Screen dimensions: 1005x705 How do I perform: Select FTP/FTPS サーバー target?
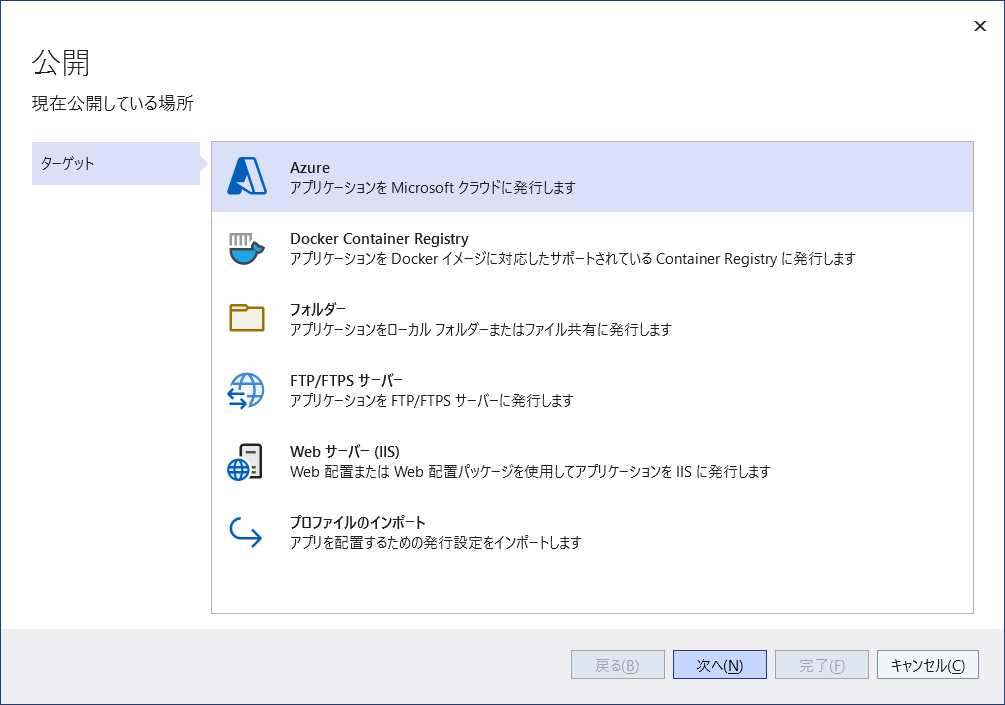pyautogui.click(x=346, y=380)
